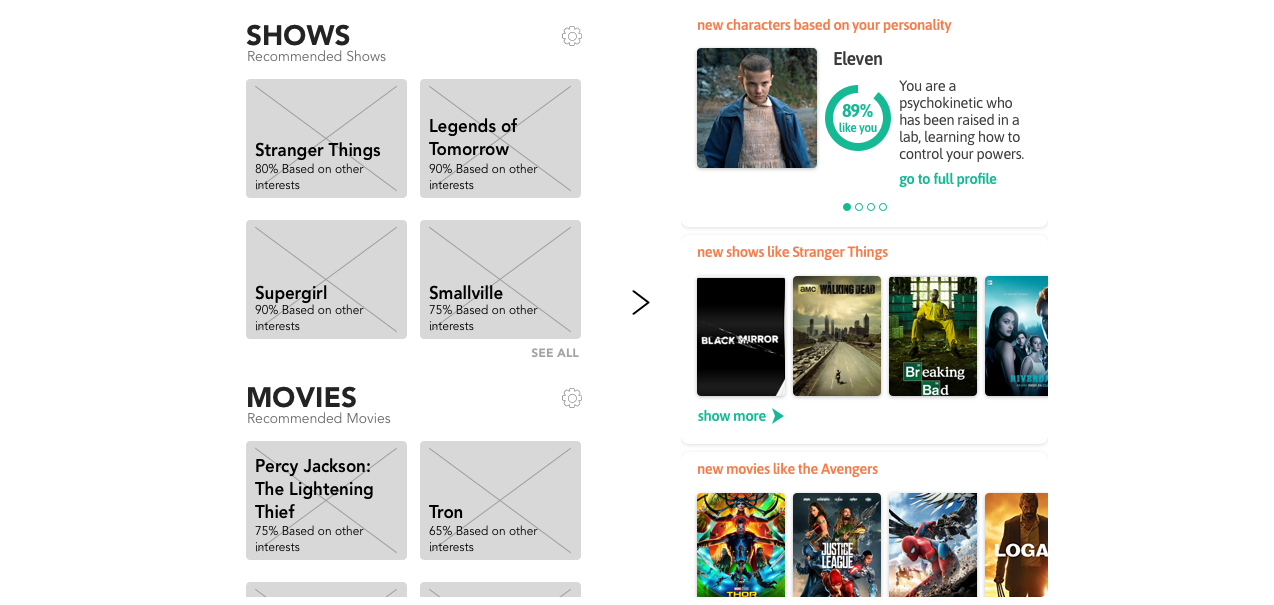Click show more under Stranger Things shows
This screenshot has width=1274, height=605.
click(x=732, y=416)
